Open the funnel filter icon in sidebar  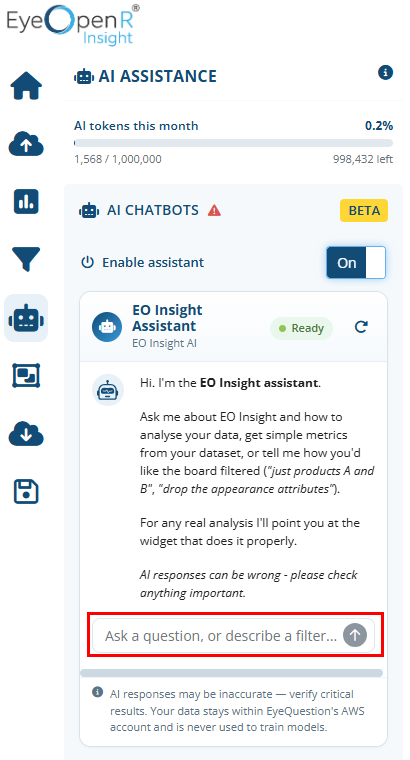26,259
